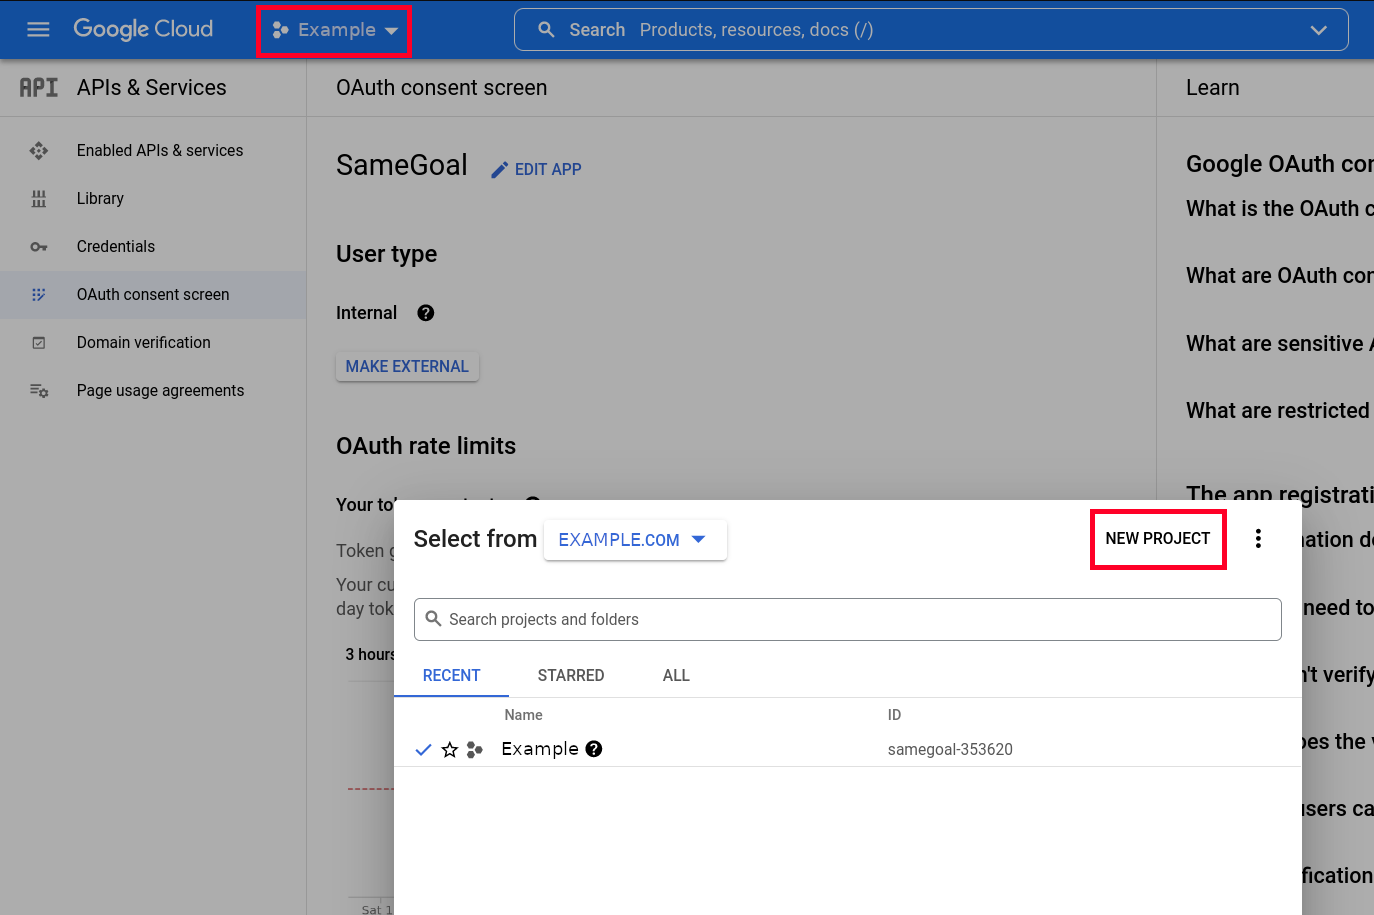Expand the search bar chevron
1374x915 pixels.
[1318, 30]
